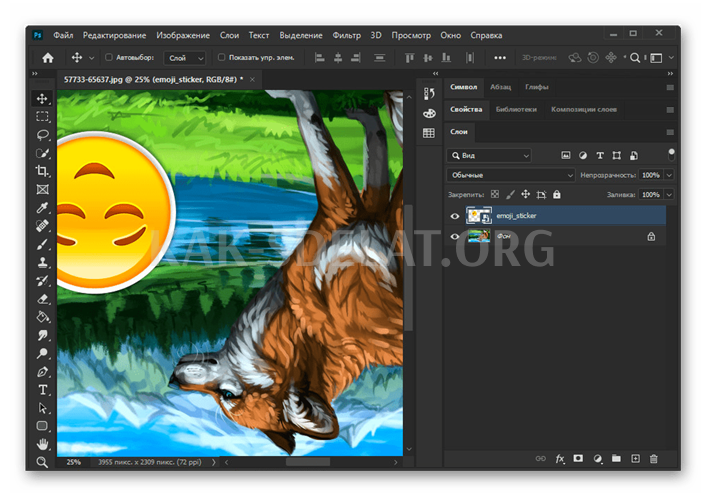Select the Hand tool
Image resolution: width=706 pixels, height=496 pixels.
42,445
